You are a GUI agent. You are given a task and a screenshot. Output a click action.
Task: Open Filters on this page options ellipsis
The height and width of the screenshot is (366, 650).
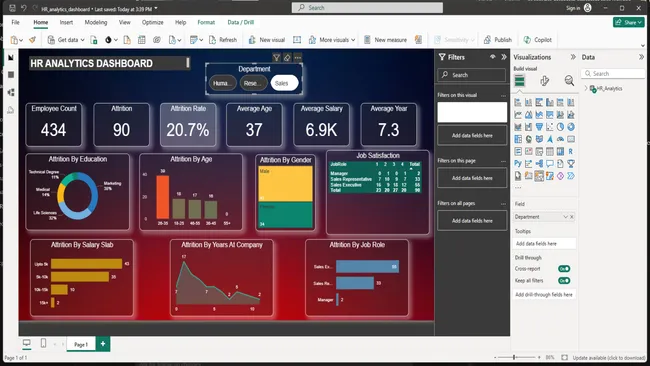coord(503,161)
